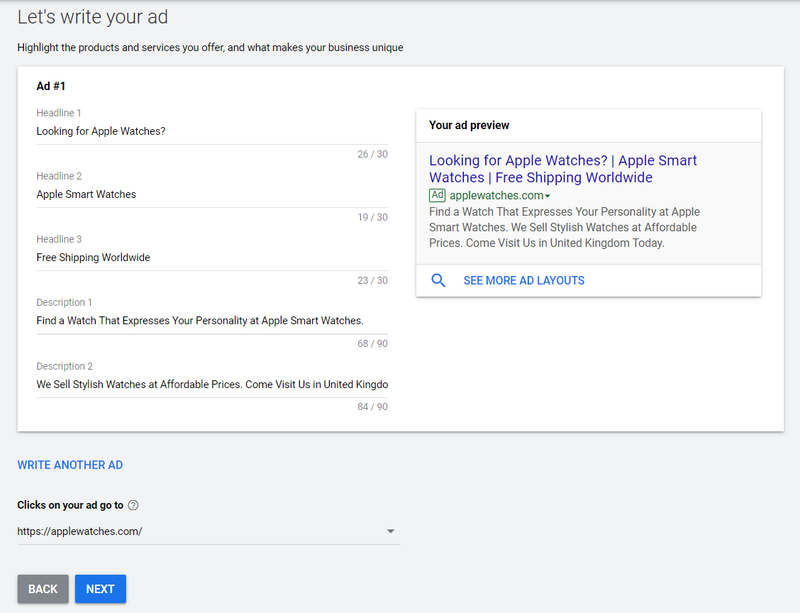
Task: Edit the Headline 1 text field
Action: 212,131
